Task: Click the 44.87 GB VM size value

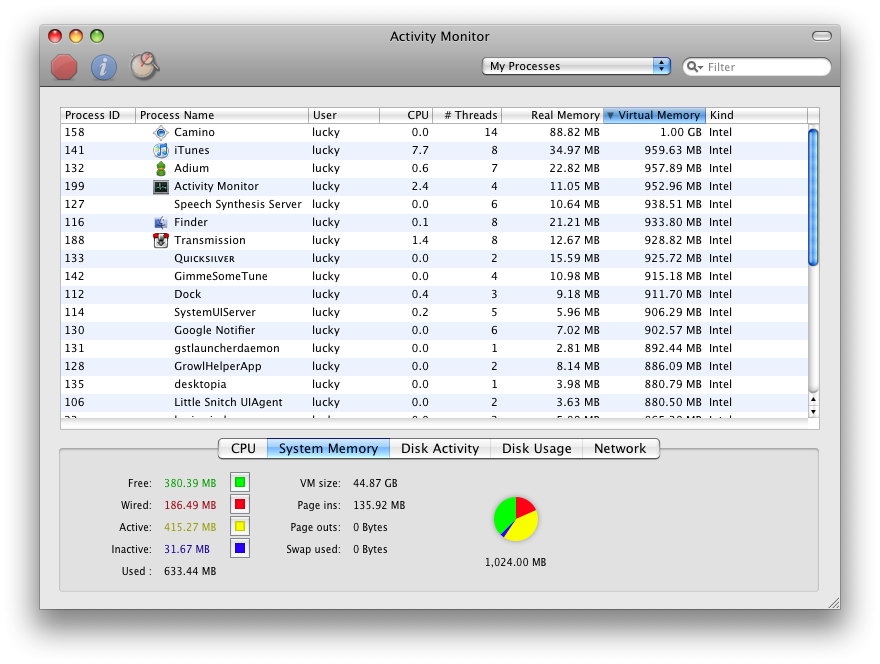Action: pyautogui.click(x=375, y=483)
